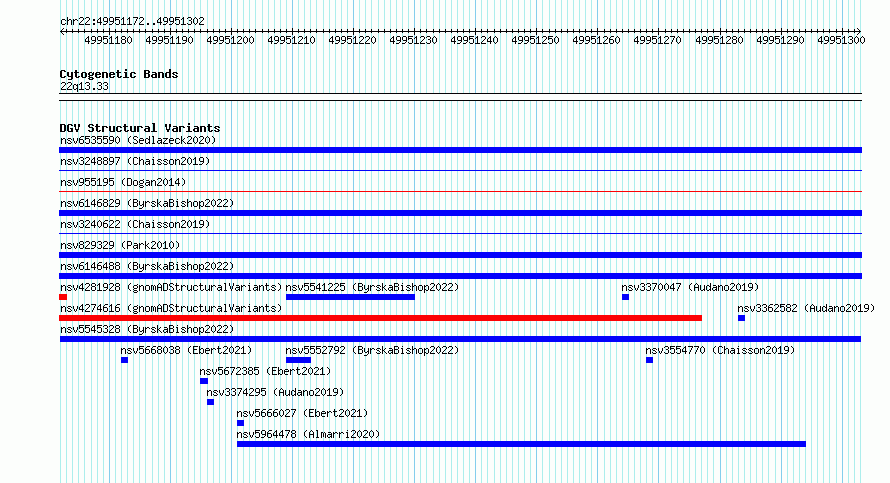Click nsv3362582 (Audano2019) label
Viewport: 890px width, 483px height.
click(806, 308)
